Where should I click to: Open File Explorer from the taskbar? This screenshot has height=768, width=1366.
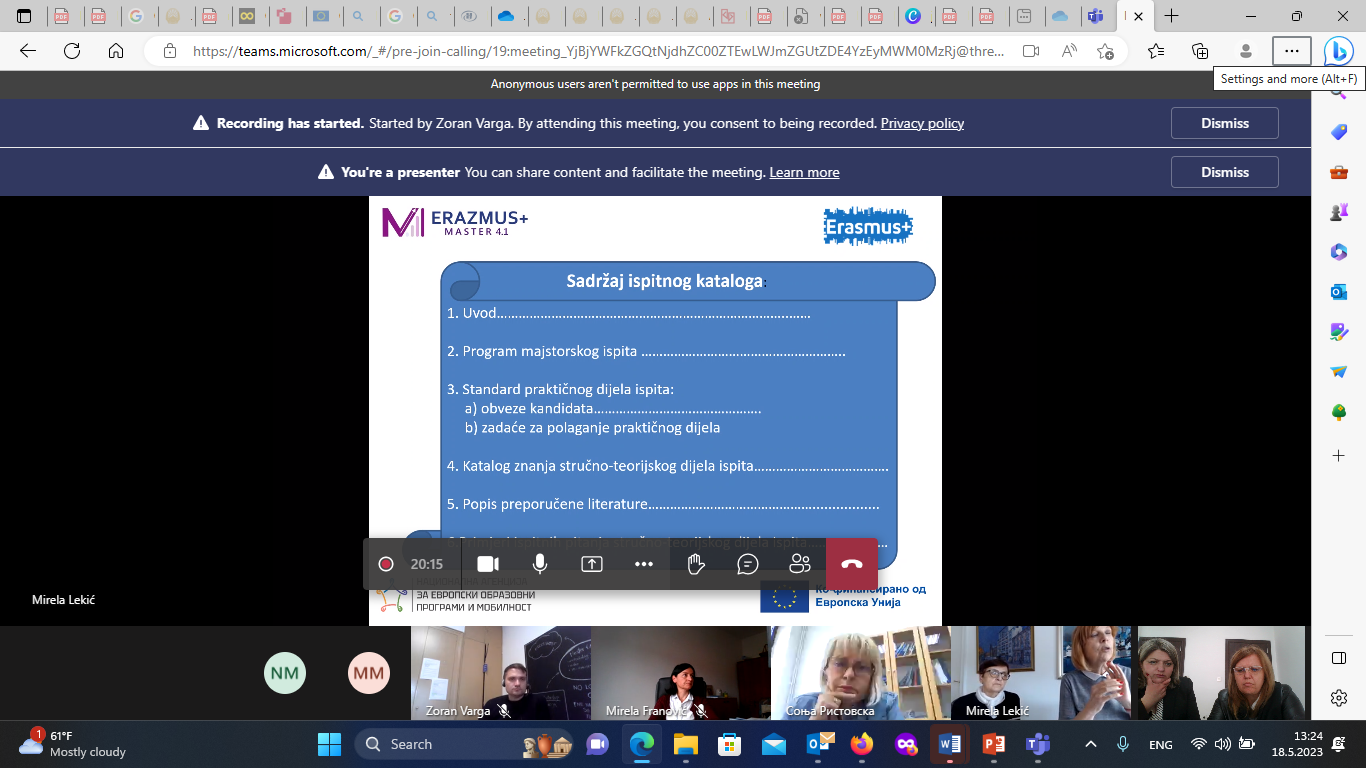[685, 744]
